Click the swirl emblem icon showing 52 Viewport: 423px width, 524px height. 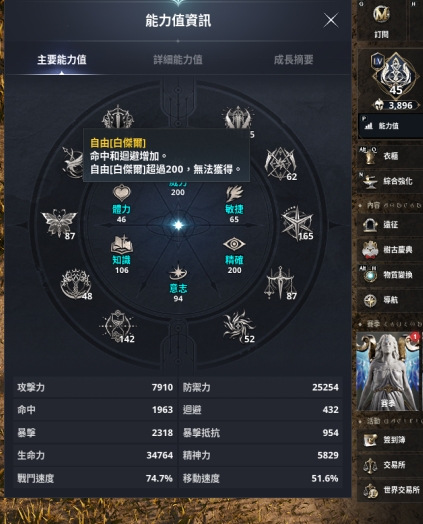coord(238,326)
